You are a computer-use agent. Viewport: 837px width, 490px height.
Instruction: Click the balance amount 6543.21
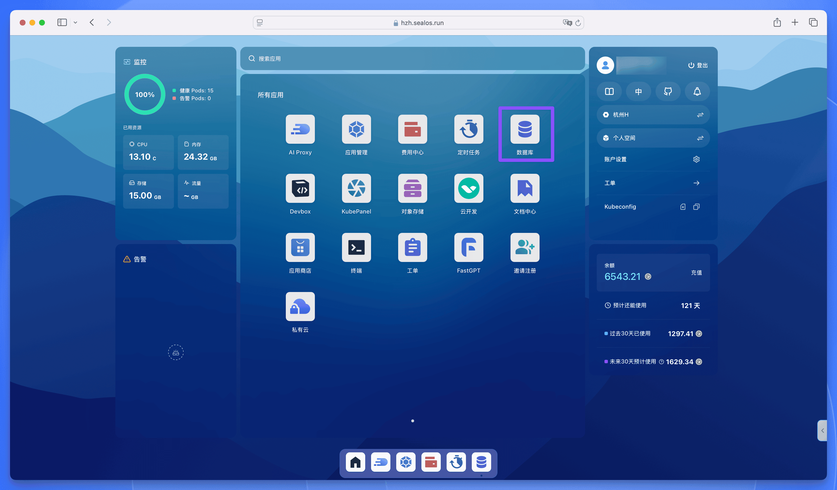pyautogui.click(x=622, y=276)
